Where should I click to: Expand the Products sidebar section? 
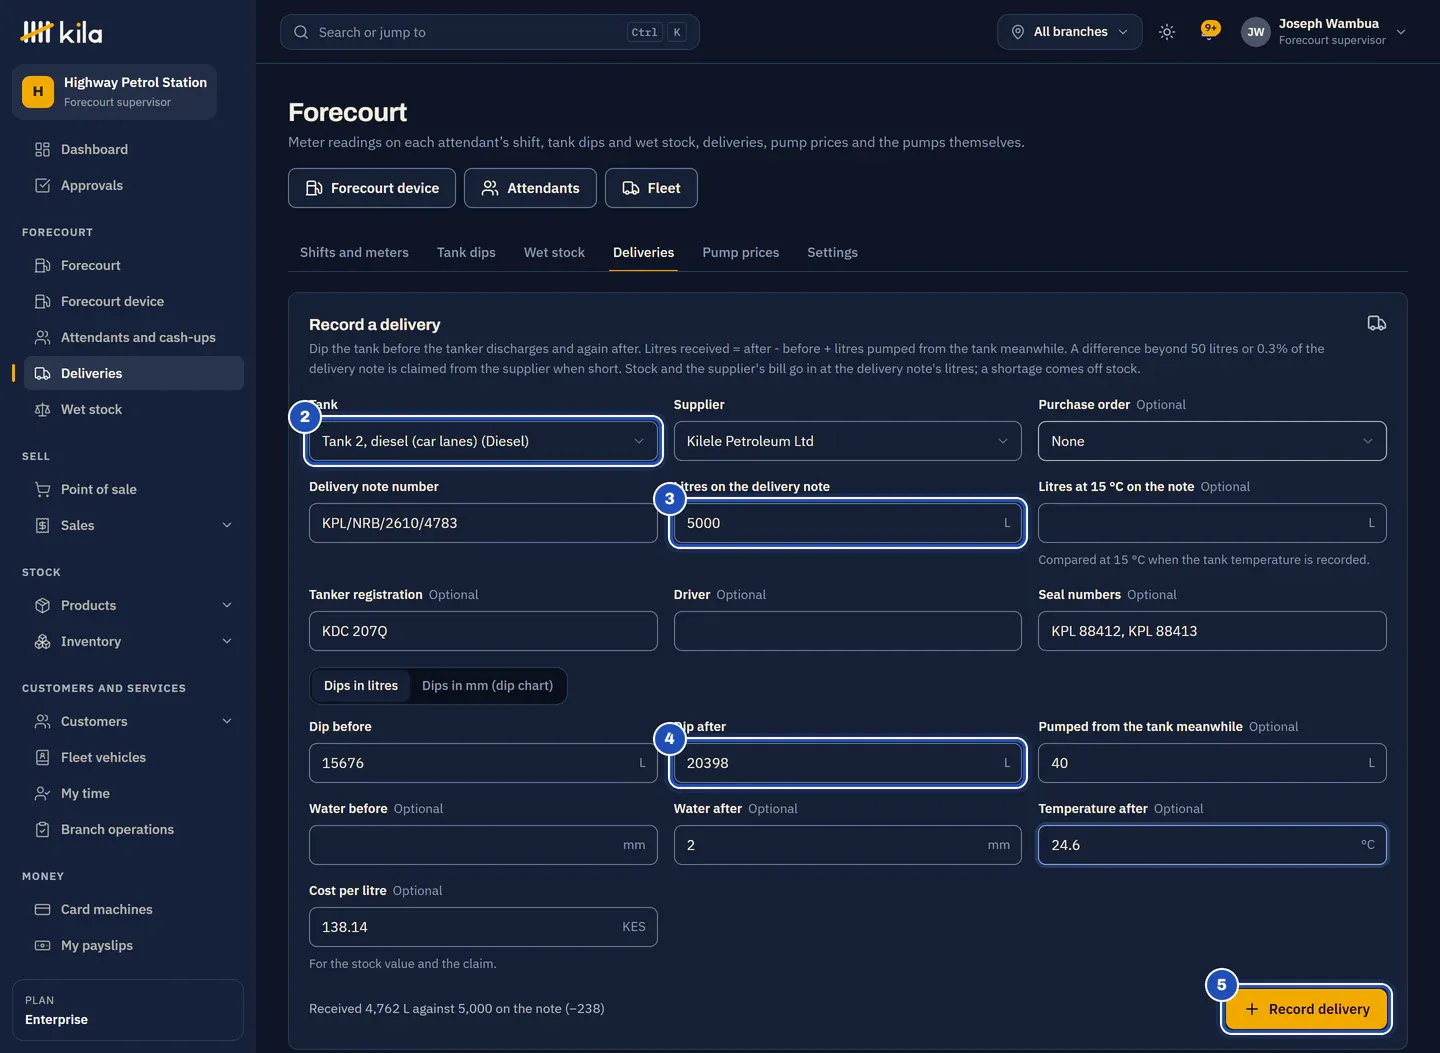click(x=227, y=605)
